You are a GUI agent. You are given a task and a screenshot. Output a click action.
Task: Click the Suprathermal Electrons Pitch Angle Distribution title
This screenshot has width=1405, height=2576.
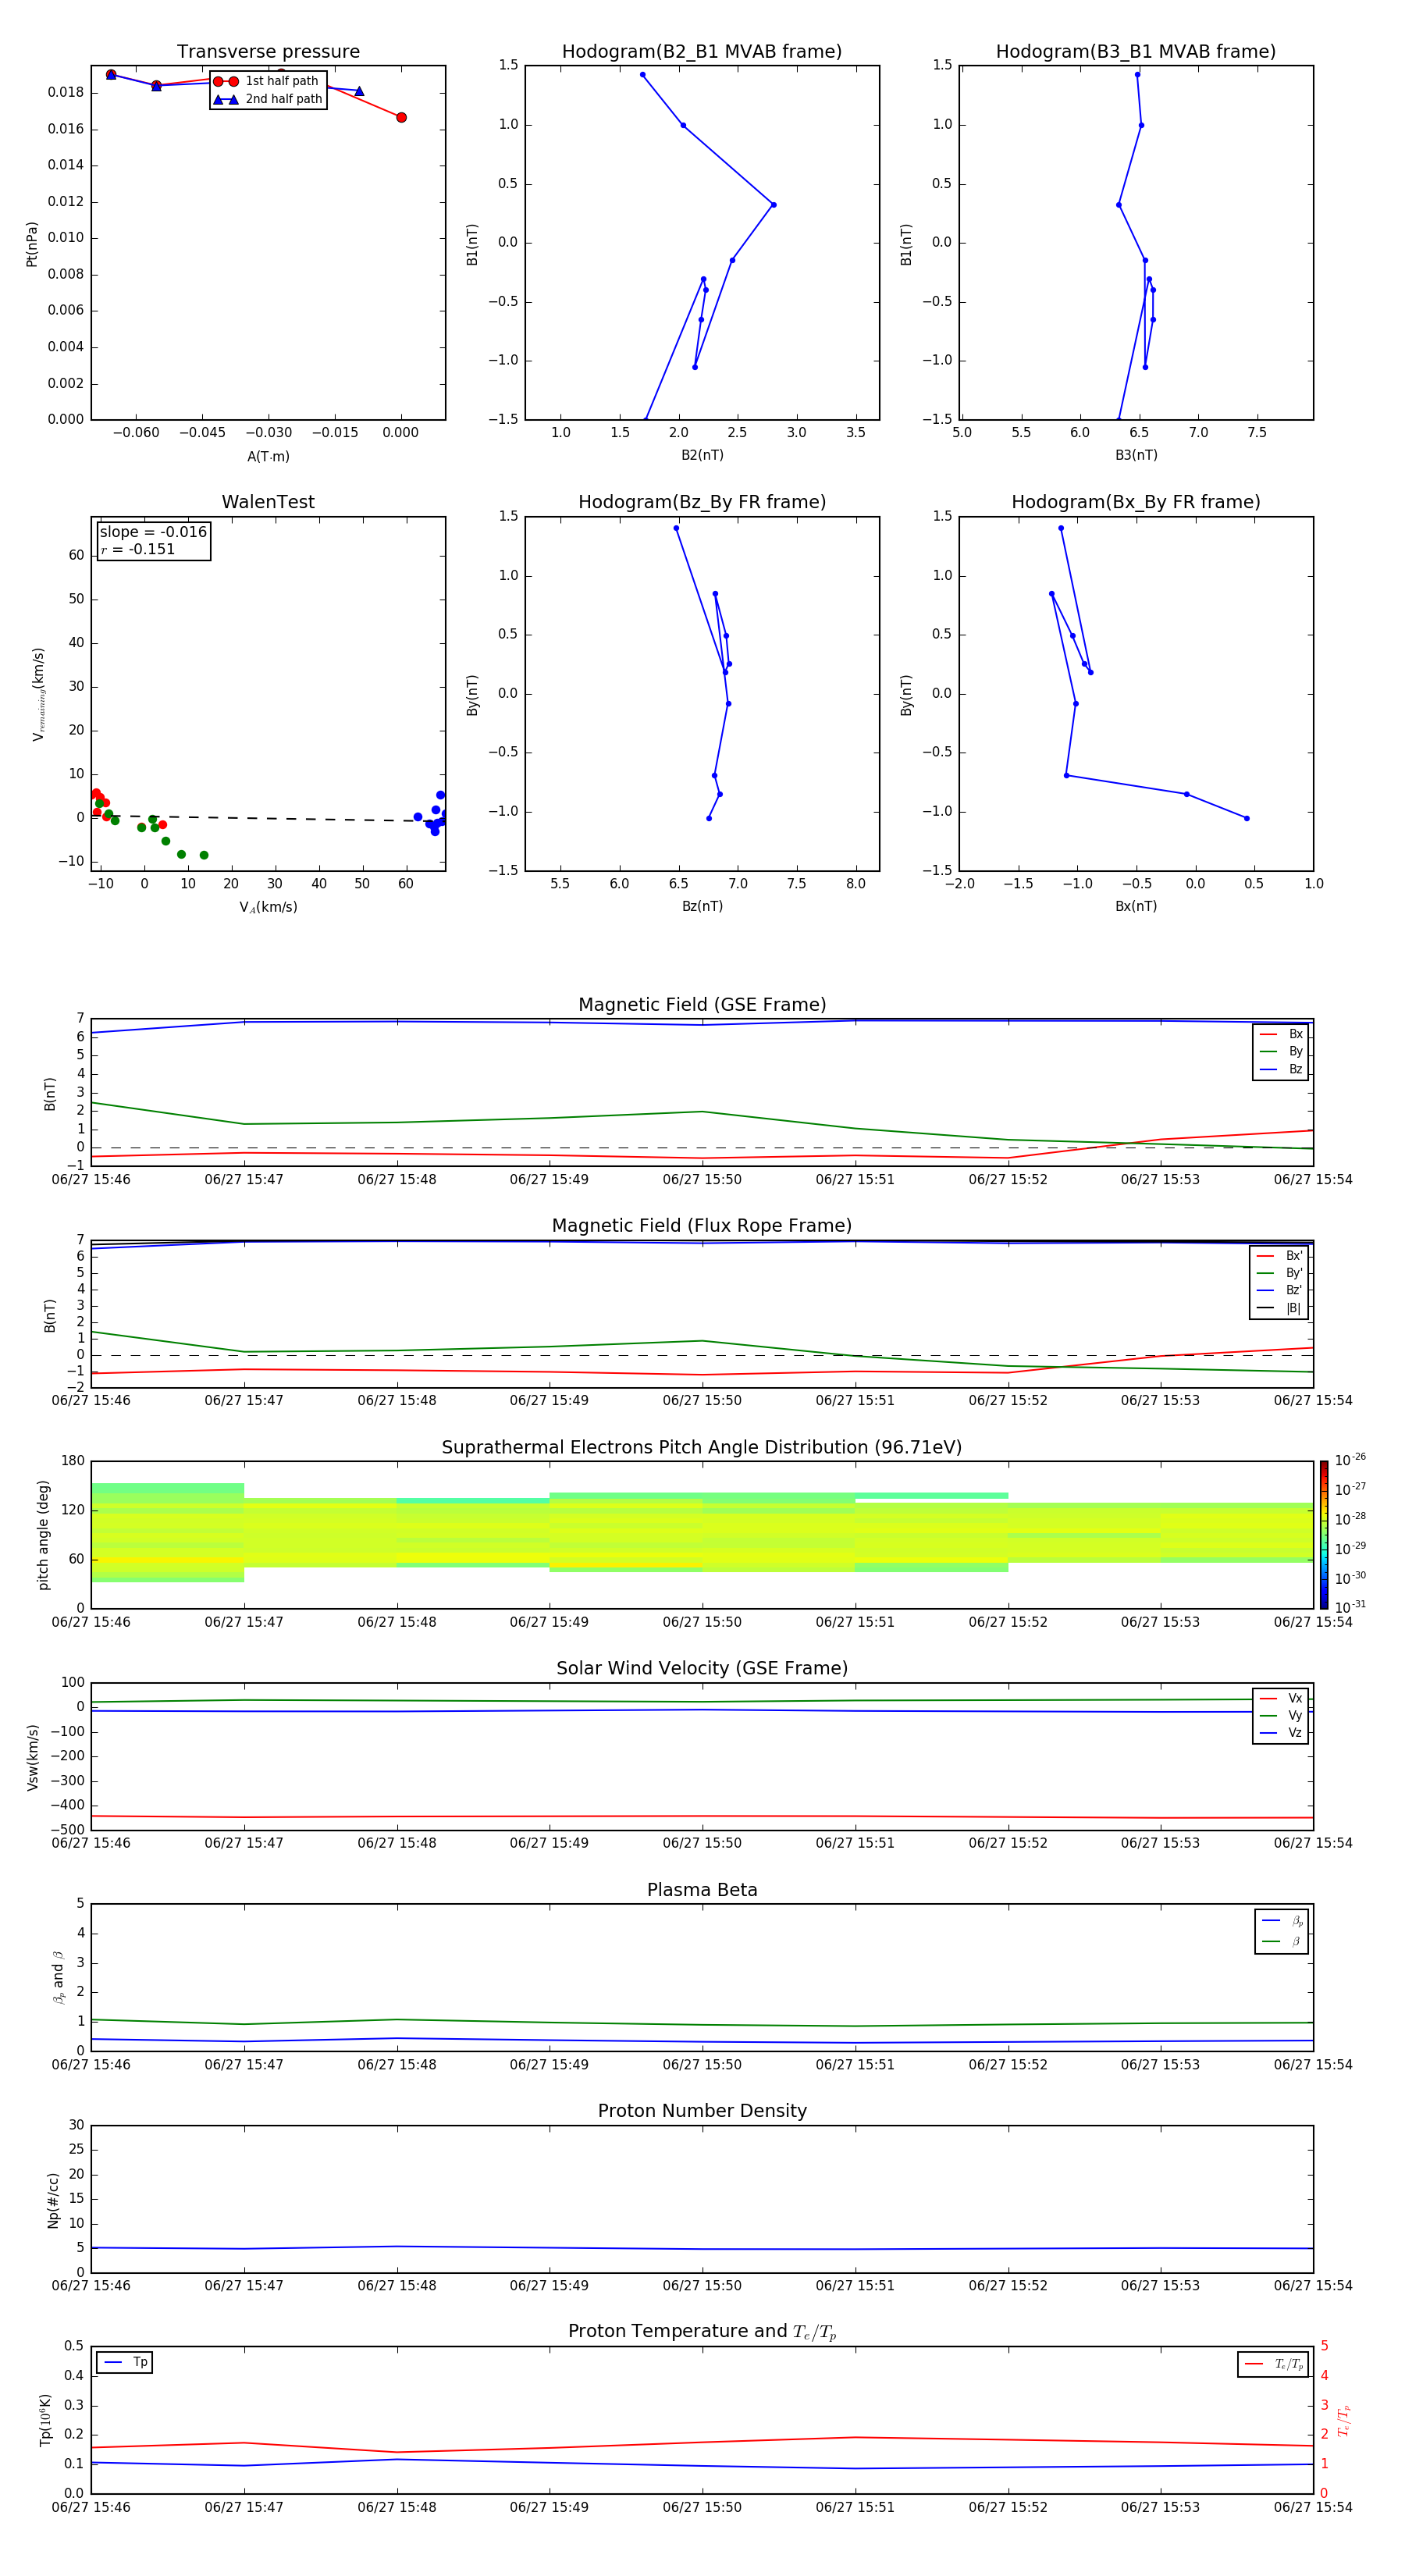(x=702, y=1448)
